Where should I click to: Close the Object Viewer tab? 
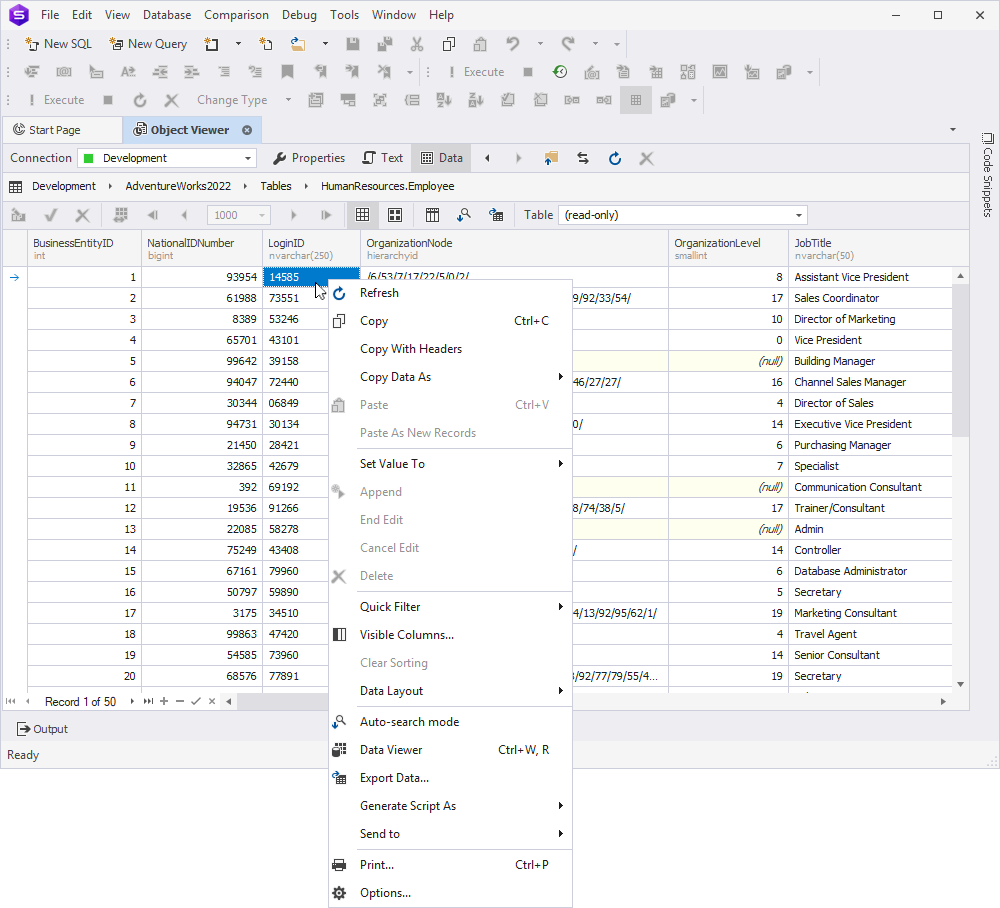click(x=247, y=130)
